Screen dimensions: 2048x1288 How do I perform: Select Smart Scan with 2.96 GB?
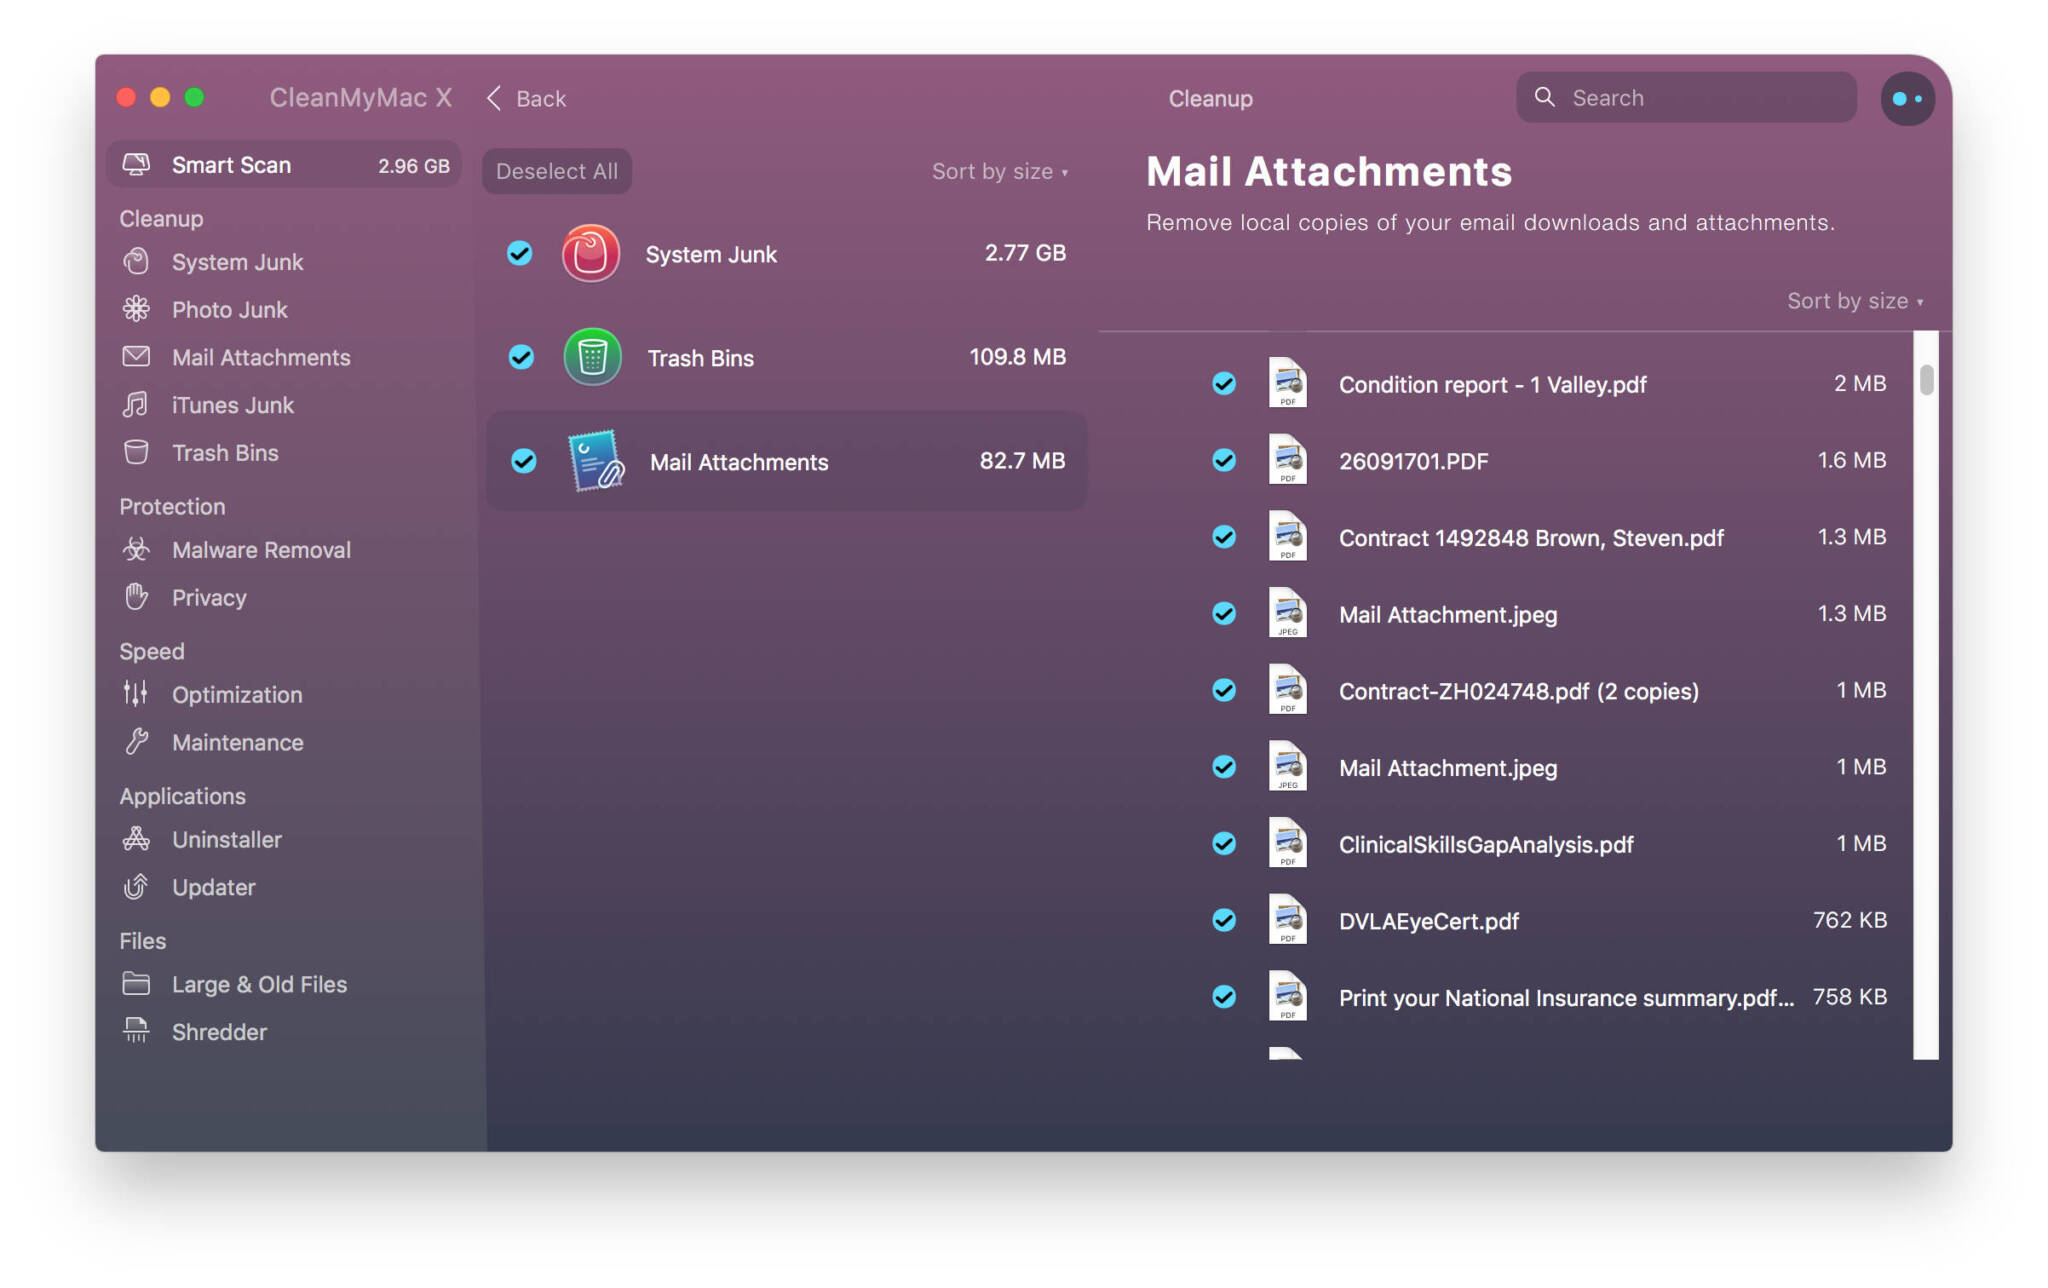click(284, 165)
